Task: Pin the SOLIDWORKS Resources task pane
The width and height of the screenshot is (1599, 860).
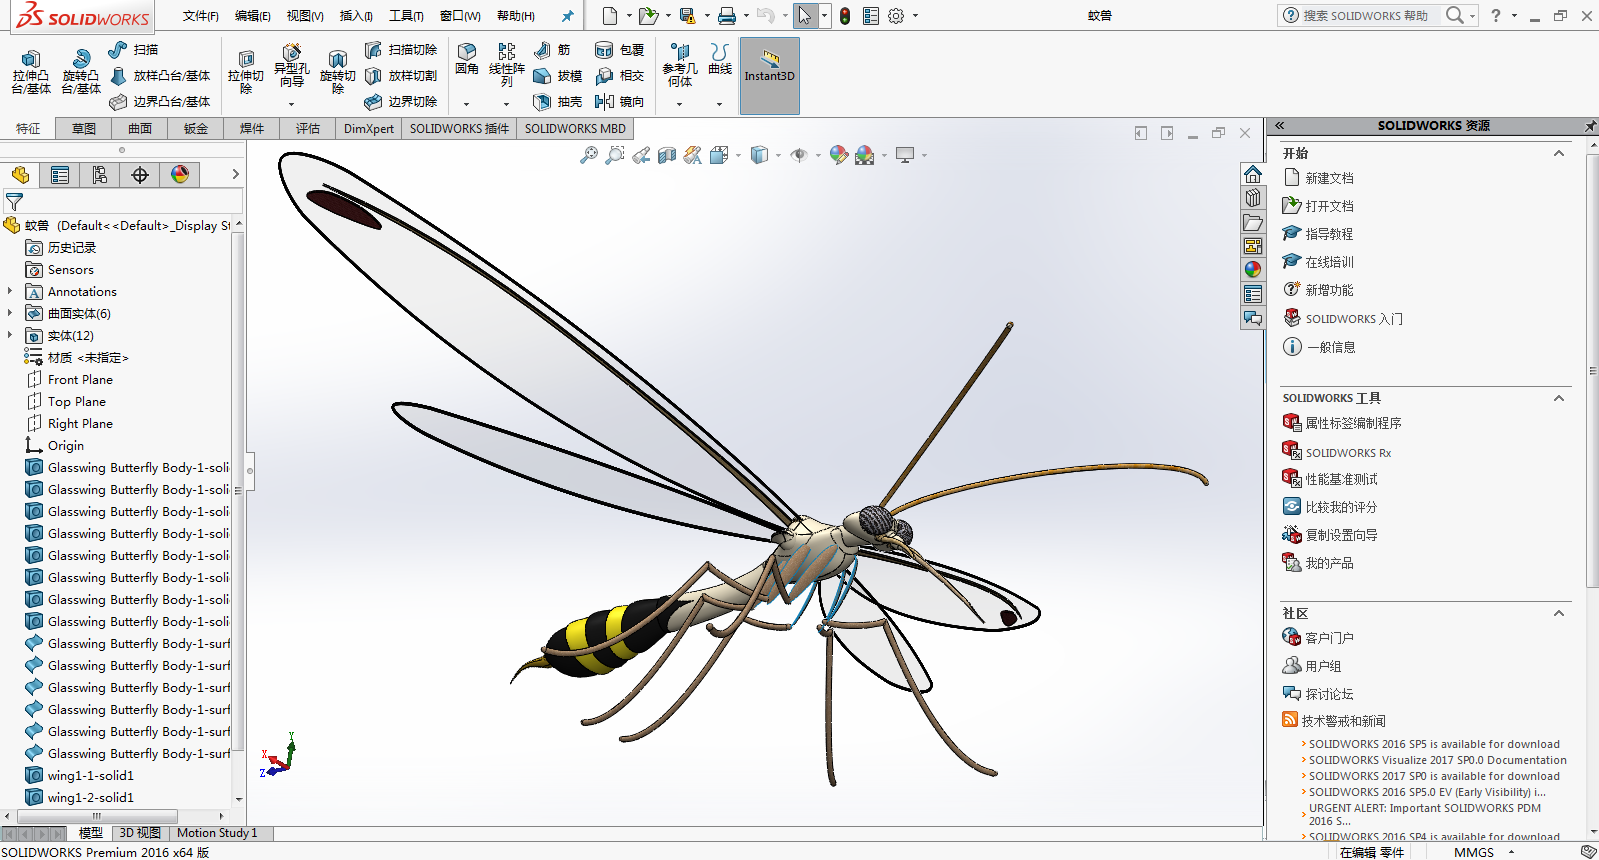Action: pyautogui.click(x=1590, y=126)
